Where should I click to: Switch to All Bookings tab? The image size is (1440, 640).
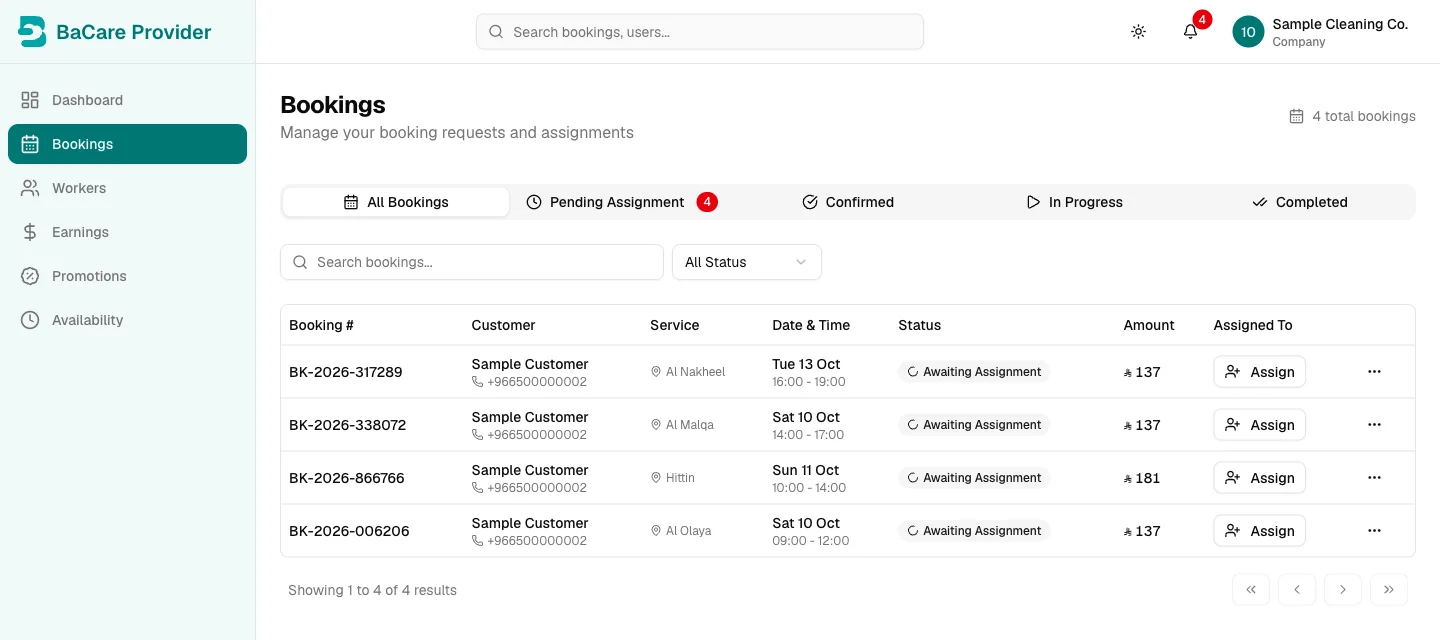(396, 202)
